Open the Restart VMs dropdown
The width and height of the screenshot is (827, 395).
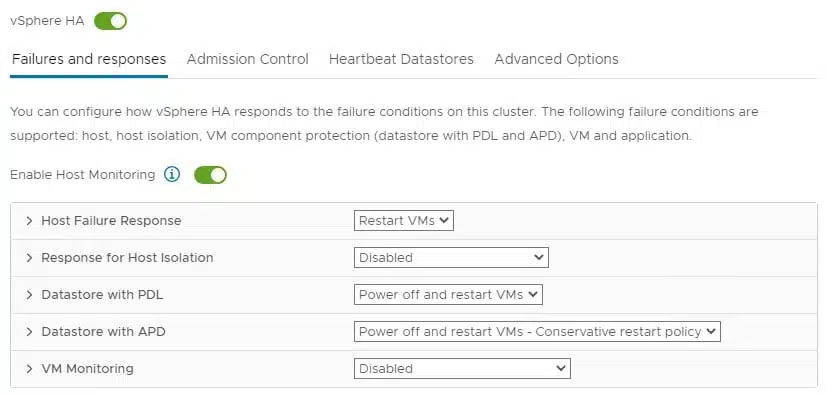pos(403,221)
